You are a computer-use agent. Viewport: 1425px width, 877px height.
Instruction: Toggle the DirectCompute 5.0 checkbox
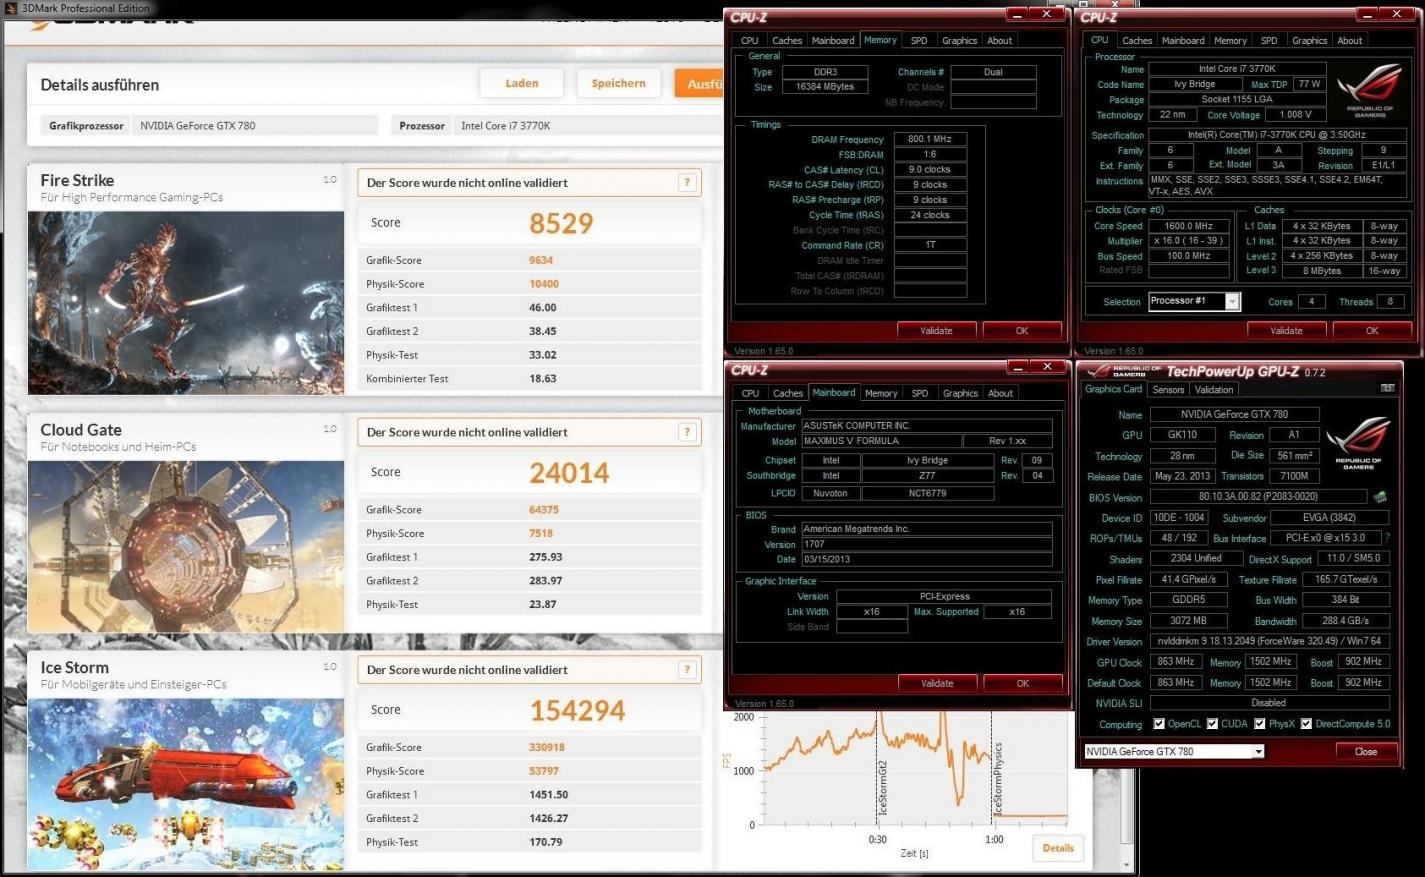click(x=1306, y=724)
